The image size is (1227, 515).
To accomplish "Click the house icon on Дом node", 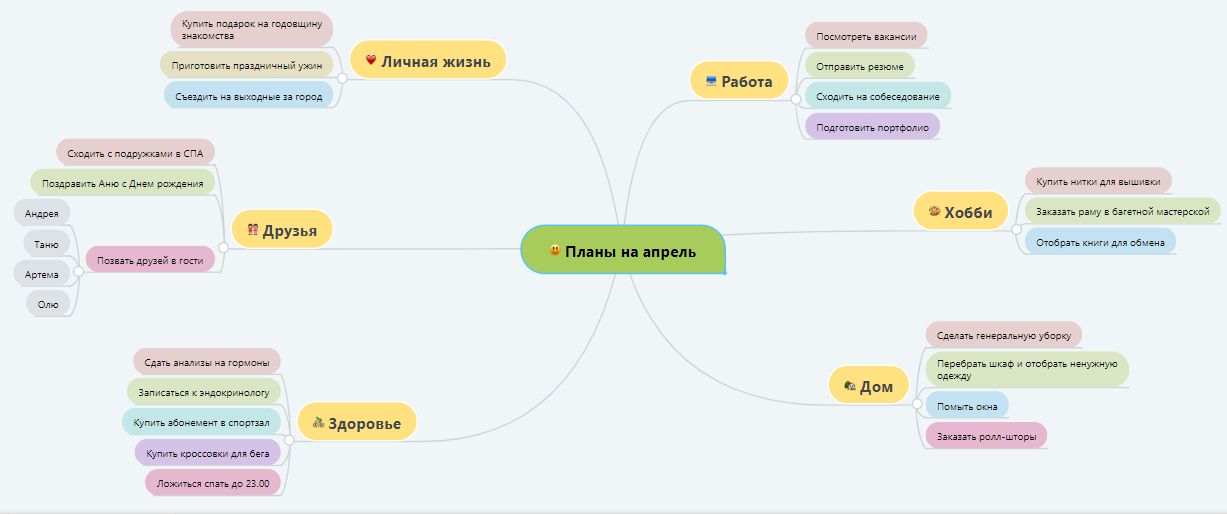I will point(849,386).
